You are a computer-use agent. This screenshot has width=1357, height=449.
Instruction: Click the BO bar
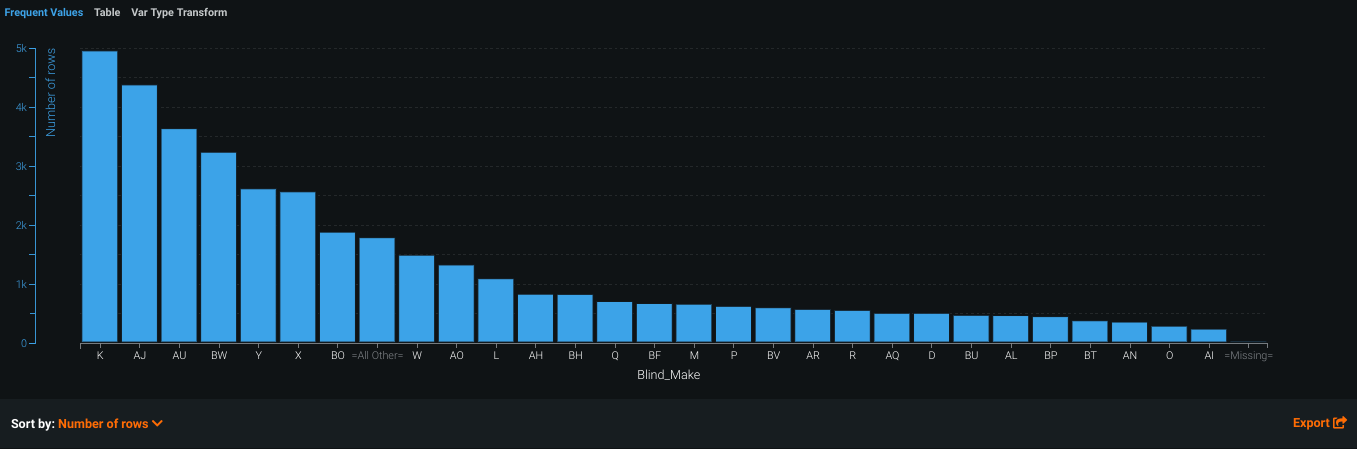point(337,288)
